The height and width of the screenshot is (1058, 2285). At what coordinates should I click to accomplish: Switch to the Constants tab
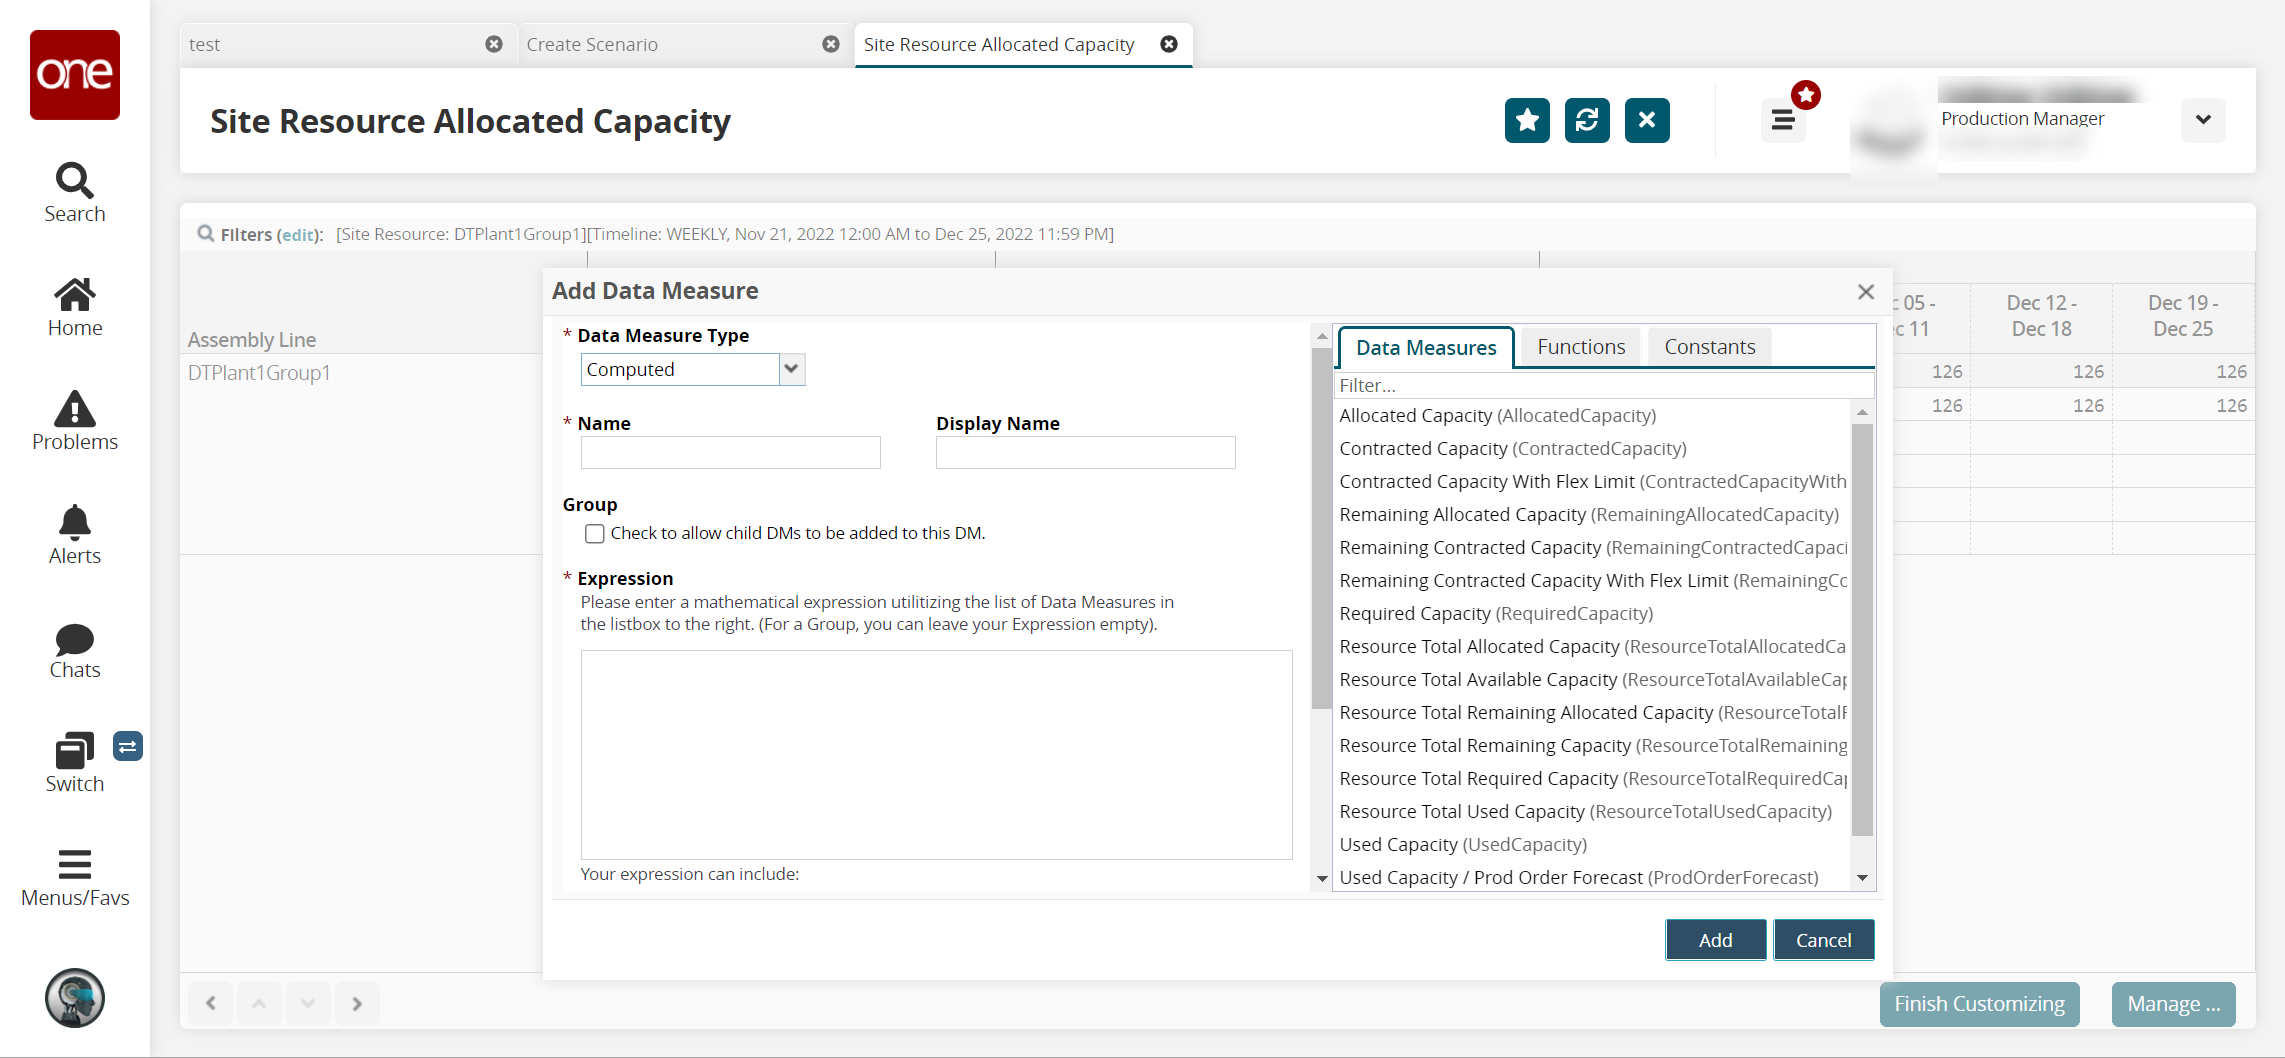[1709, 347]
